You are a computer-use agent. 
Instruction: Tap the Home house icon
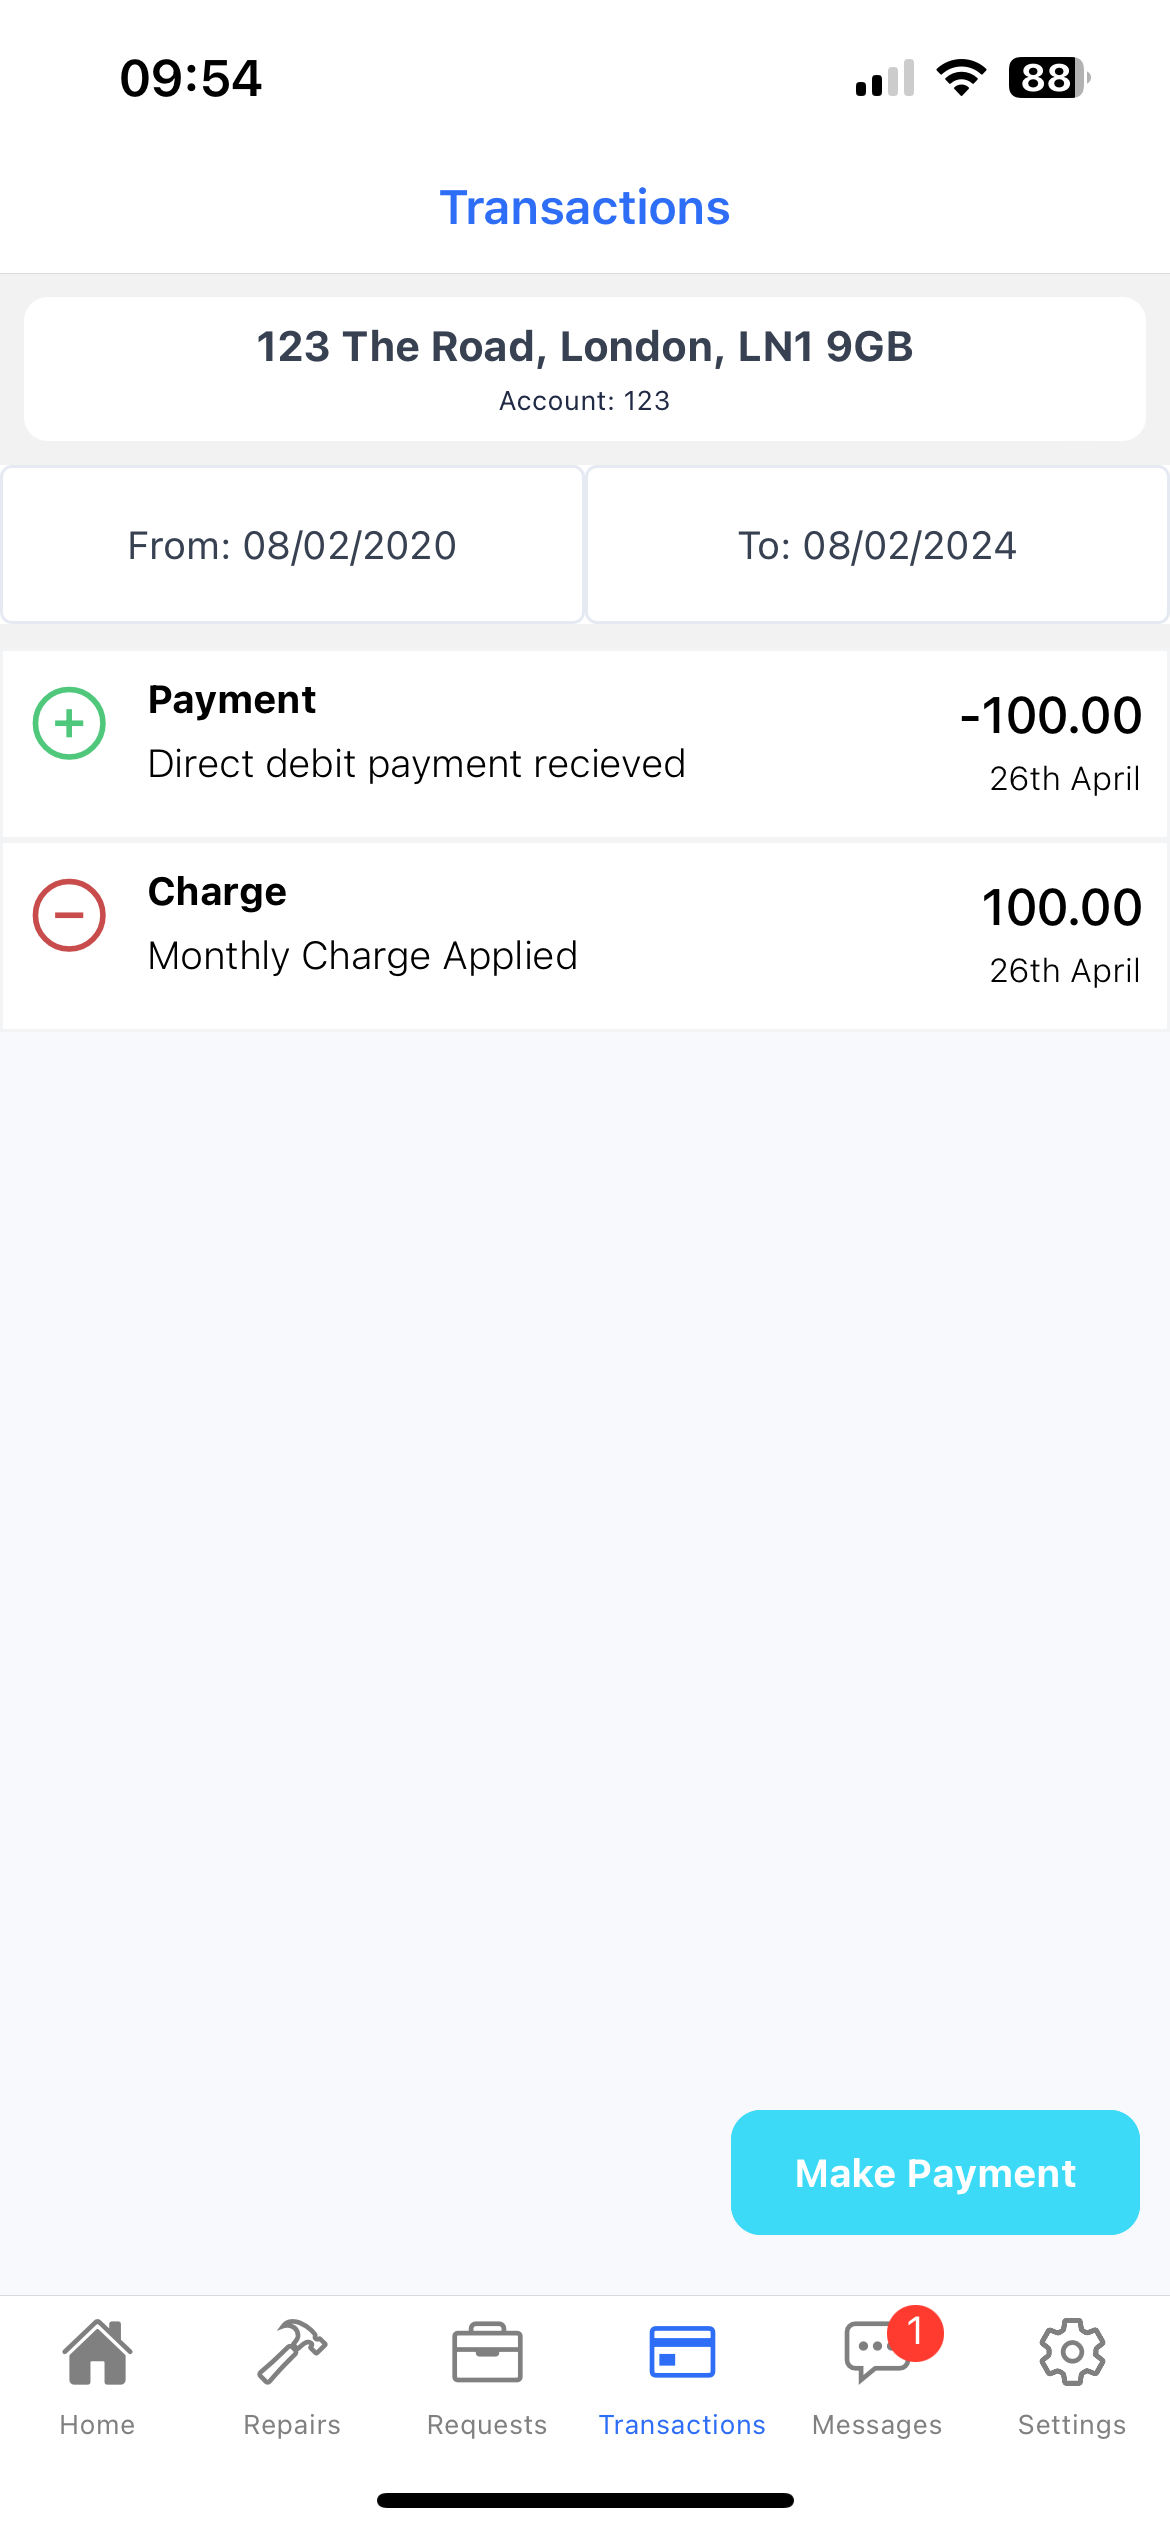(97, 2352)
